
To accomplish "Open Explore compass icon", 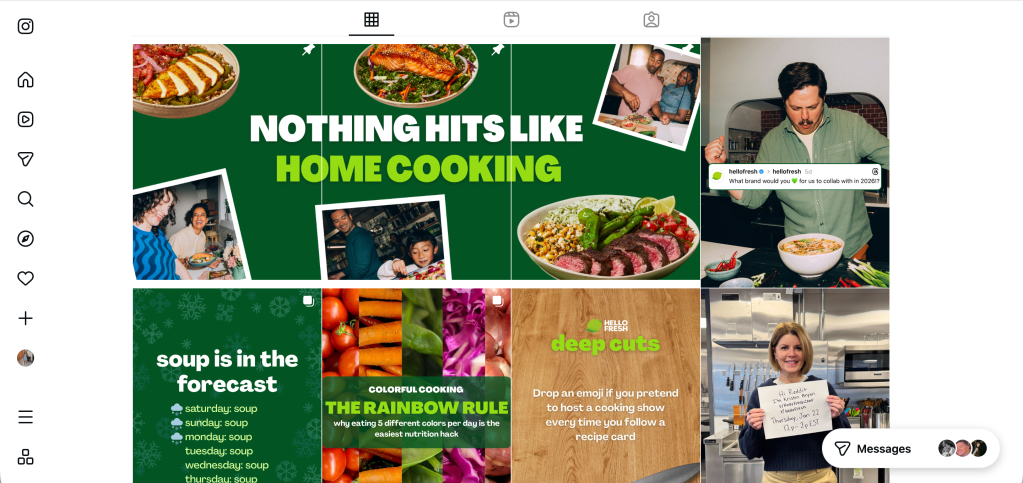I will (x=25, y=239).
